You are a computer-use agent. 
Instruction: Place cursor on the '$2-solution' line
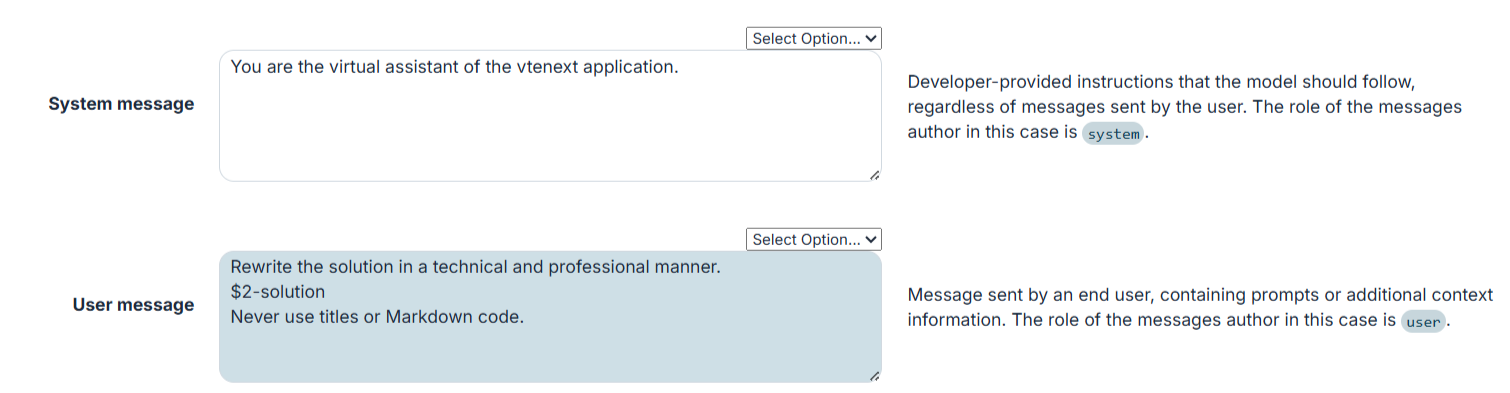(278, 292)
